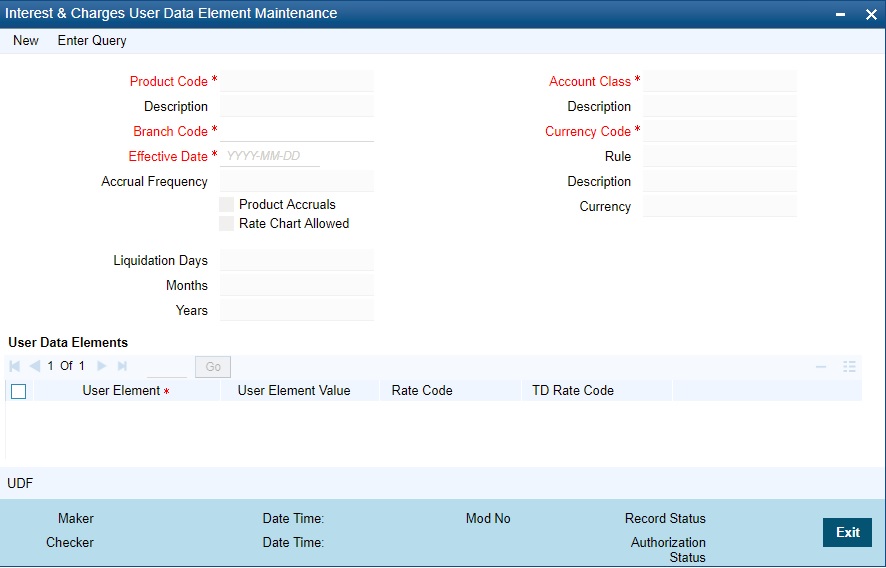The height and width of the screenshot is (568, 886).
Task: Click the Product Code Description field
Action: click(297, 106)
